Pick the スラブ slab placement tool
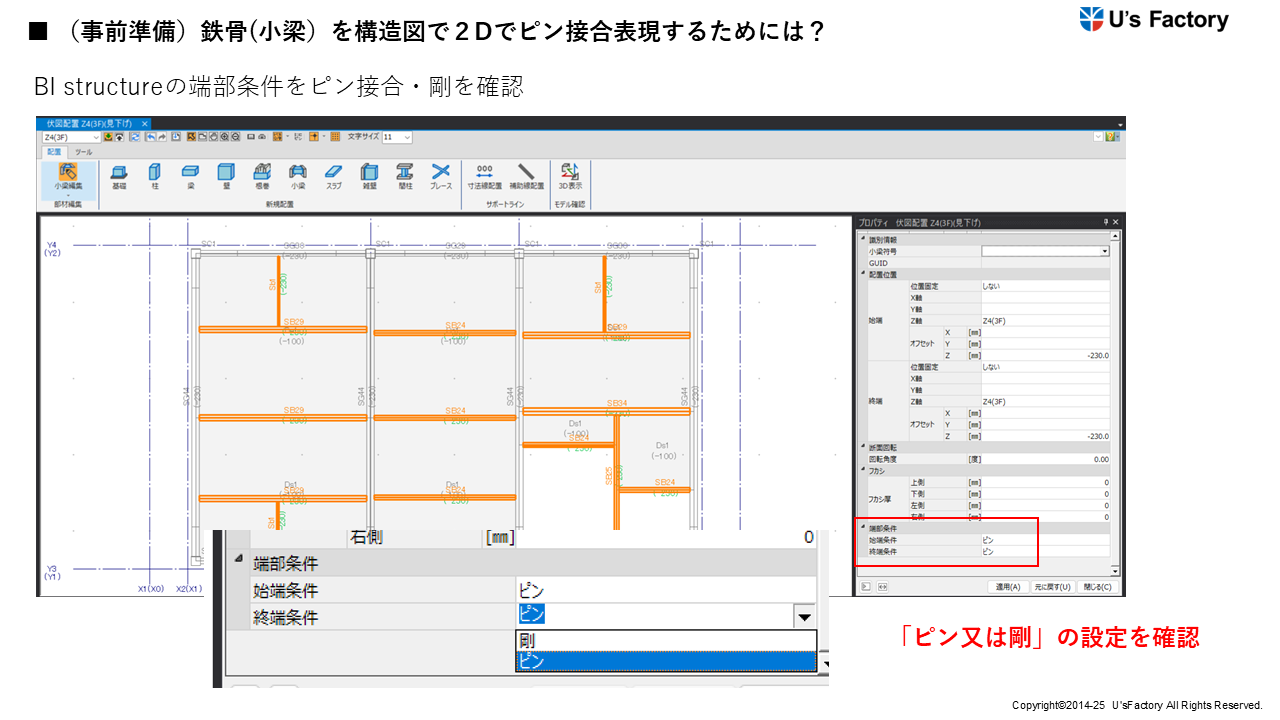 pyautogui.click(x=333, y=177)
